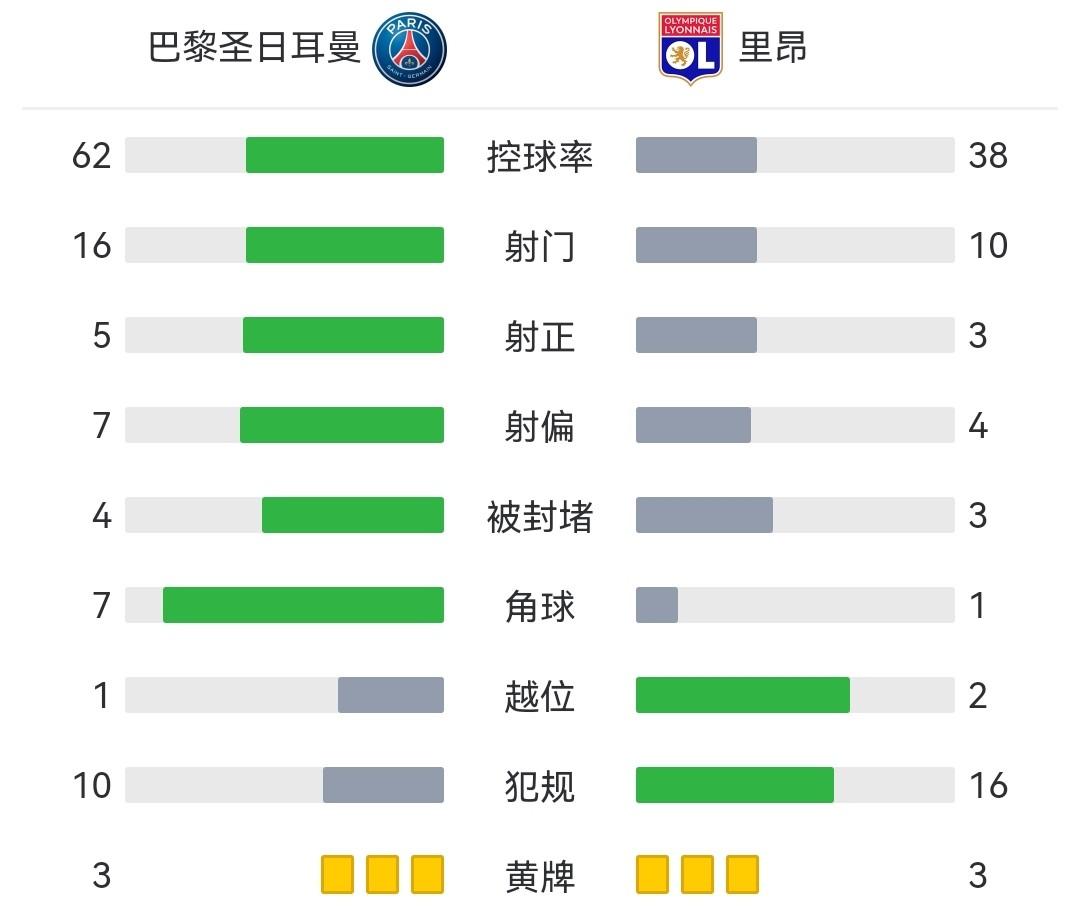The width and height of the screenshot is (1080, 917).
Task: Click the 被封堵 stat label
Action: 540,516
